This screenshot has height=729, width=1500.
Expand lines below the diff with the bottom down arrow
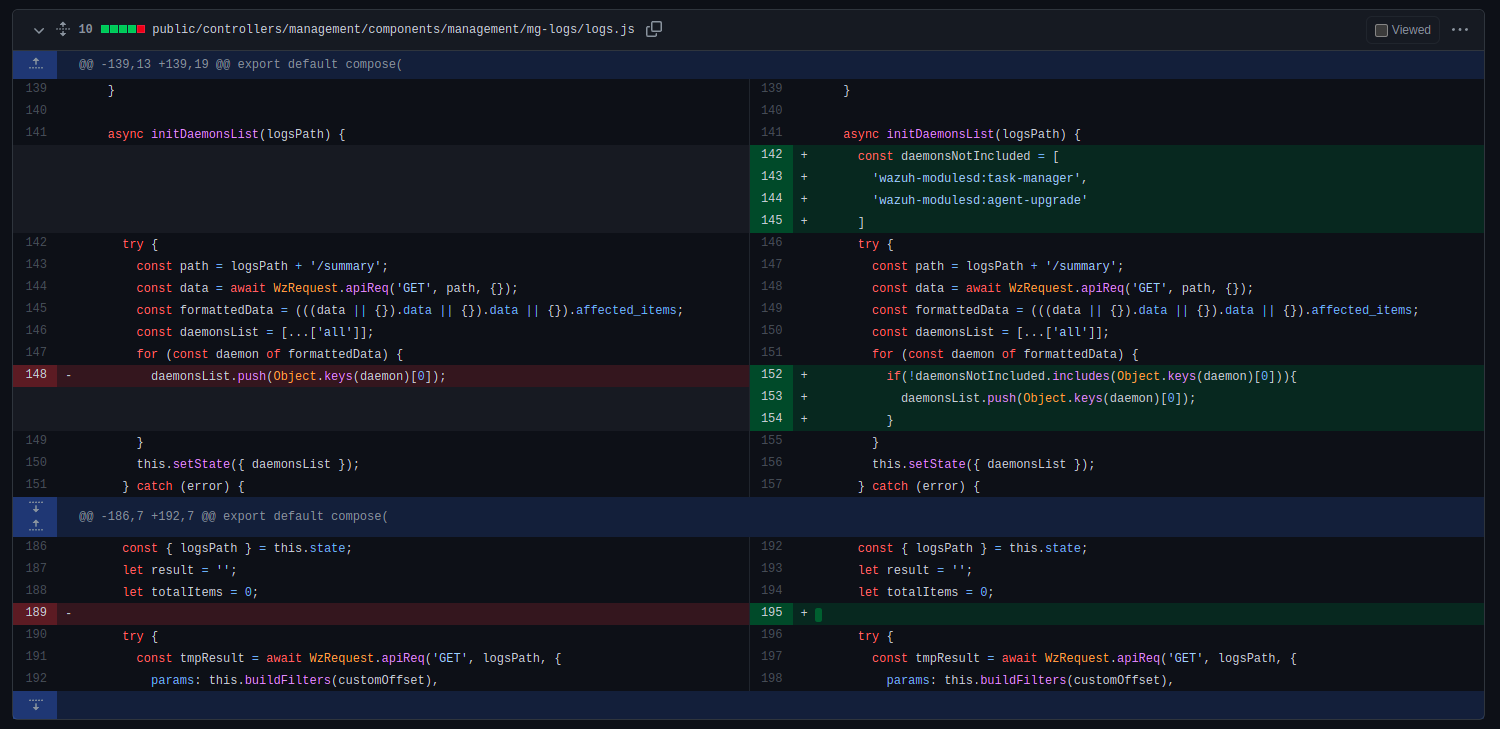pyautogui.click(x=35, y=705)
